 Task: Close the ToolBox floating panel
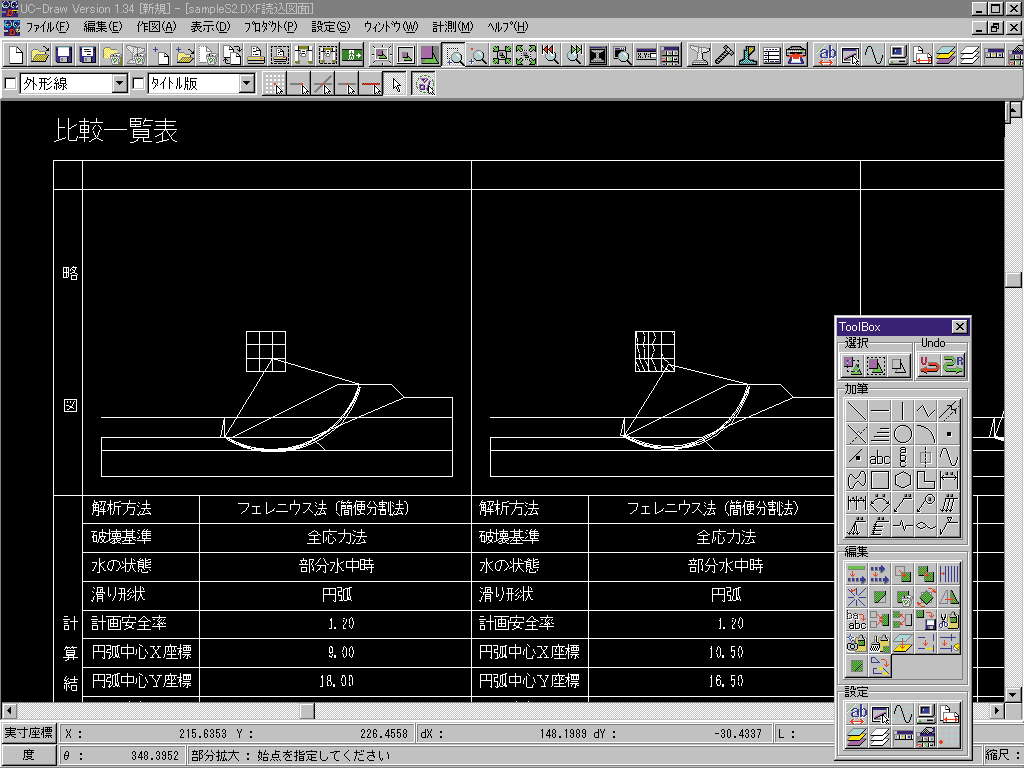tap(959, 326)
